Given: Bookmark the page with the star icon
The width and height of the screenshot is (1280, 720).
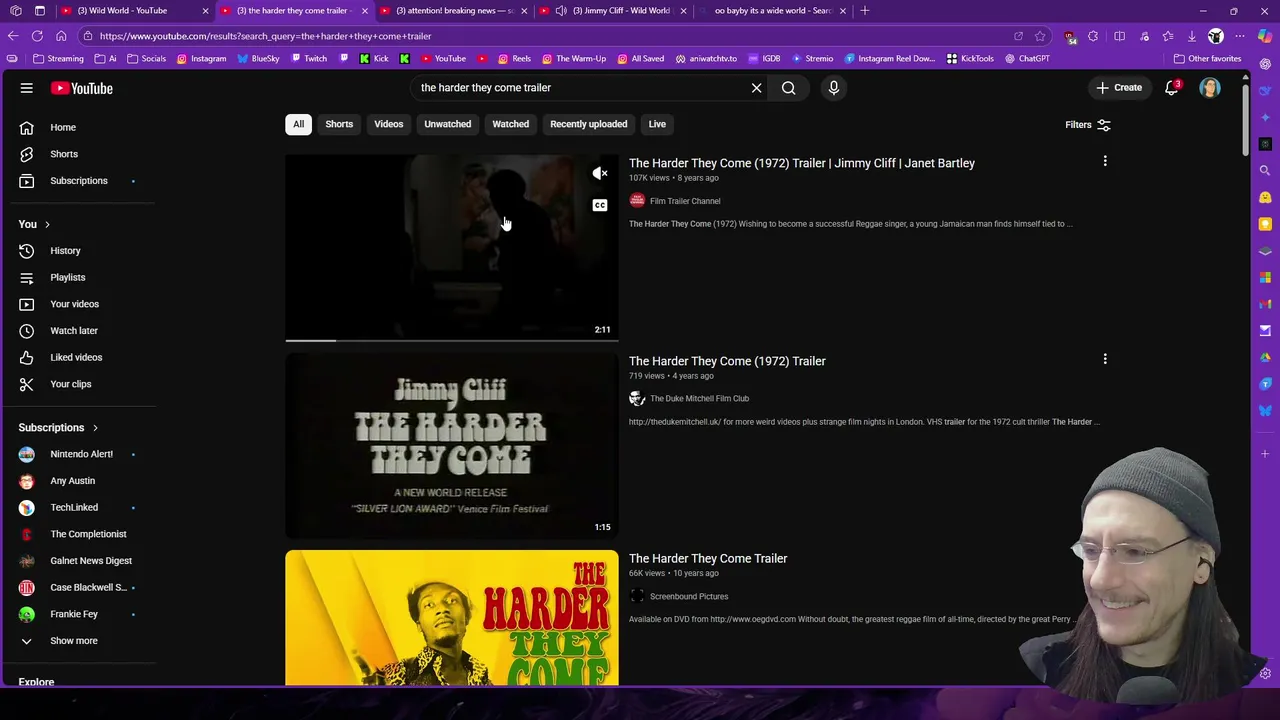Looking at the screenshot, I should coord(1040,36).
